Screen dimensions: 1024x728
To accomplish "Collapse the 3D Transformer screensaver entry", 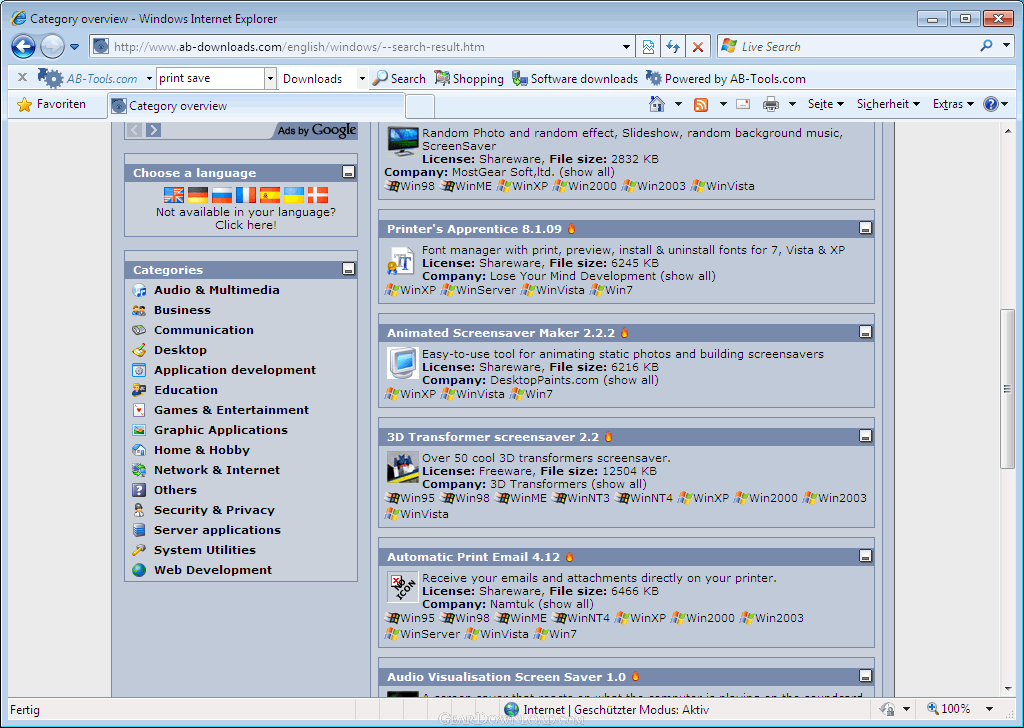I will coord(865,436).
